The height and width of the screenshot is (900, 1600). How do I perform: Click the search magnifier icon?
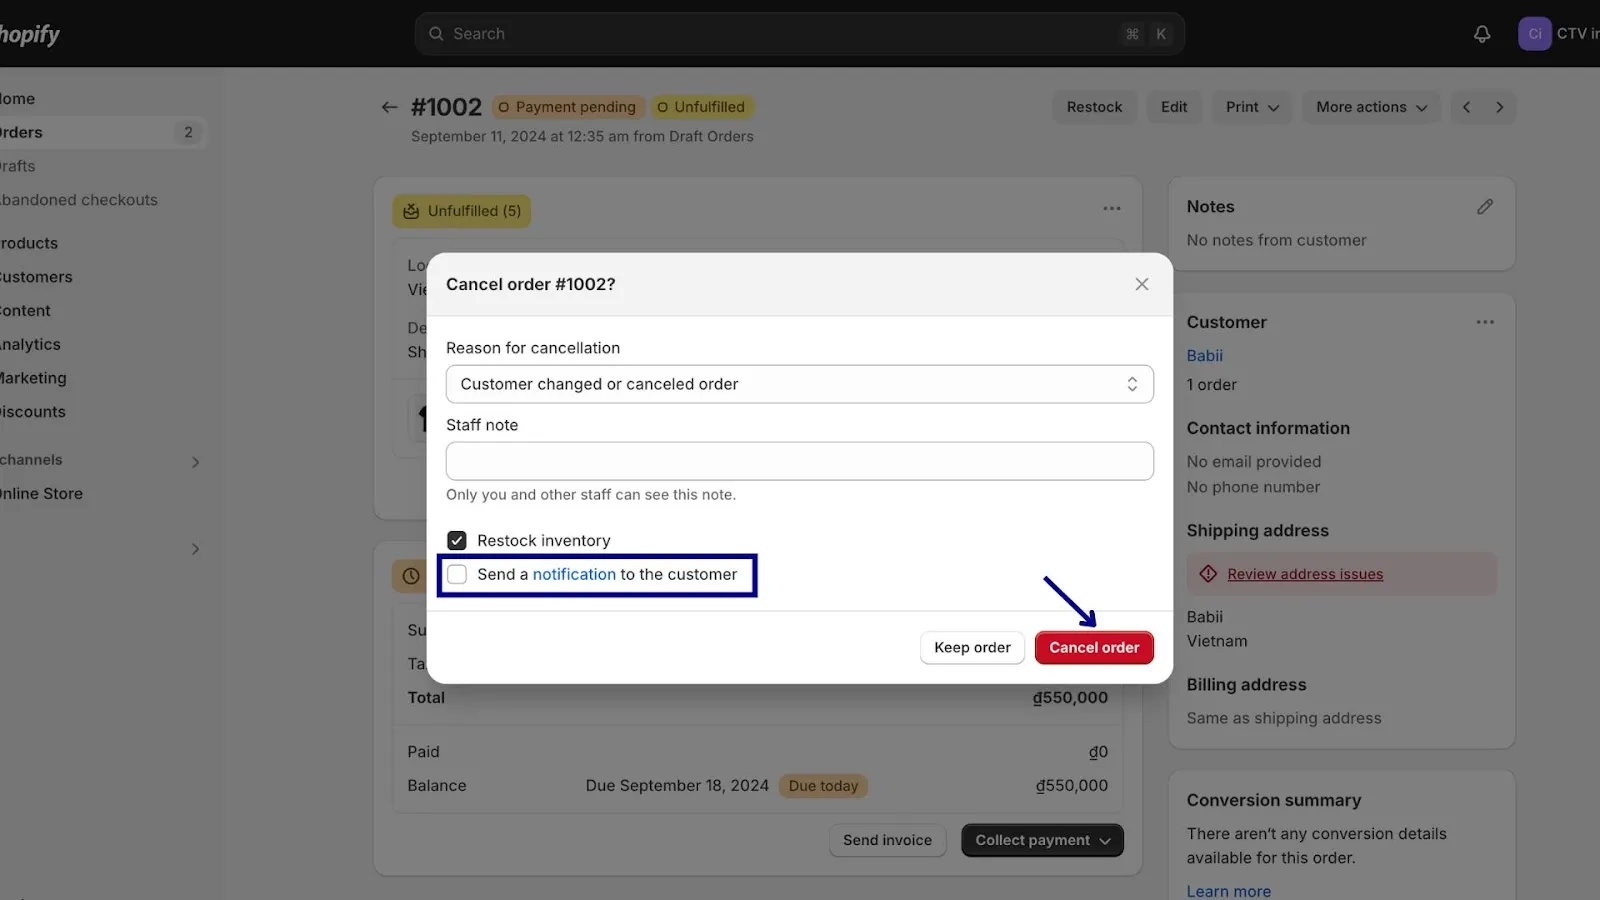click(436, 34)
